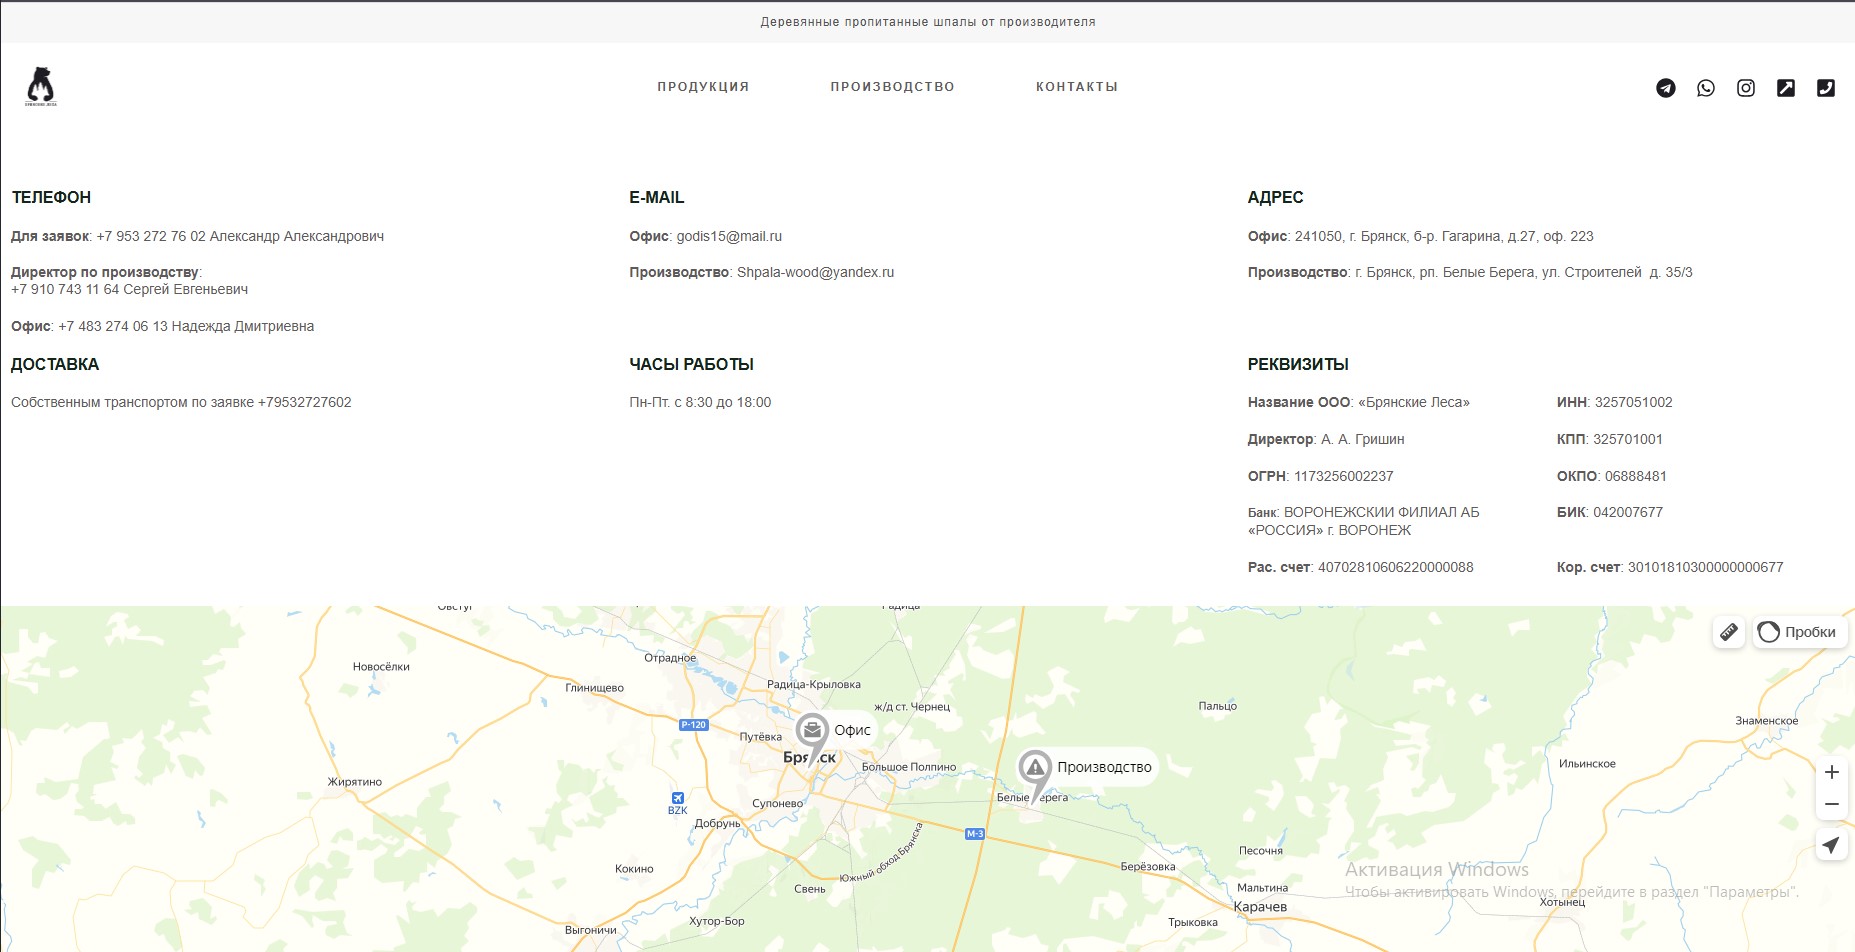
Task: Open the ПРОДУКЦИЯ menu item
Action: [701, 86]
